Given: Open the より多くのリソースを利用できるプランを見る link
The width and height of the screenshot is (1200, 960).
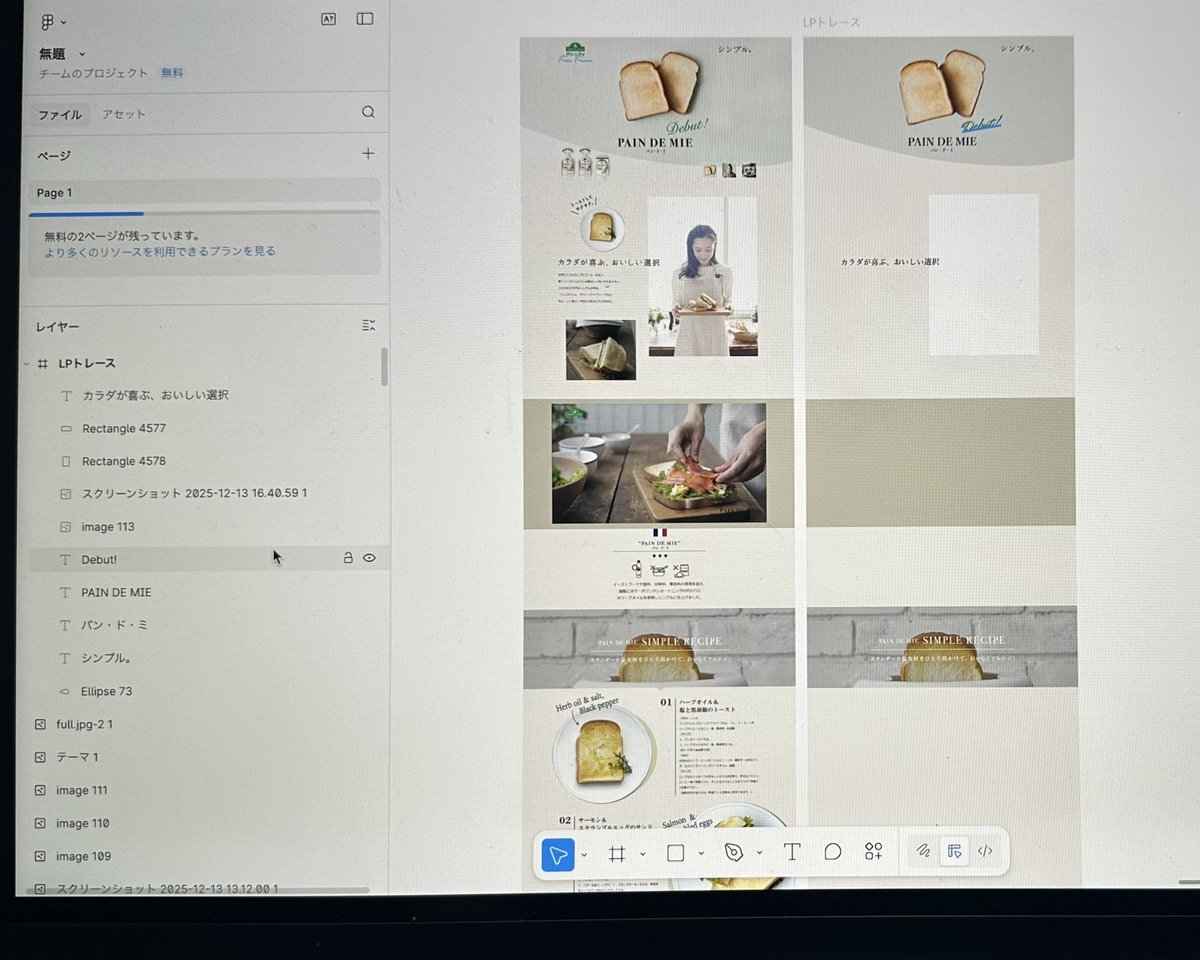Looking at the screenshot, I should [160, 251].
